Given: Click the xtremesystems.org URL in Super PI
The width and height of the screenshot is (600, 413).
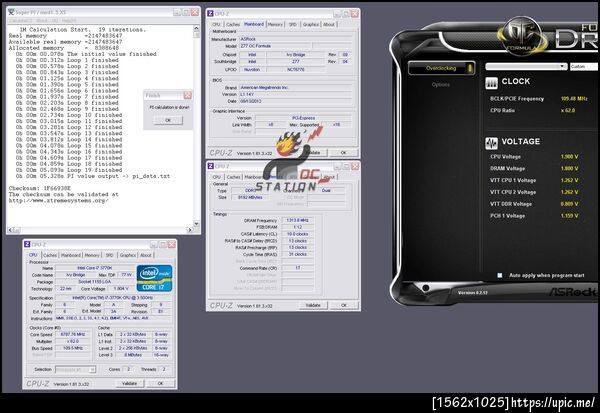Looking at the screenshot, I should (59, 201).
